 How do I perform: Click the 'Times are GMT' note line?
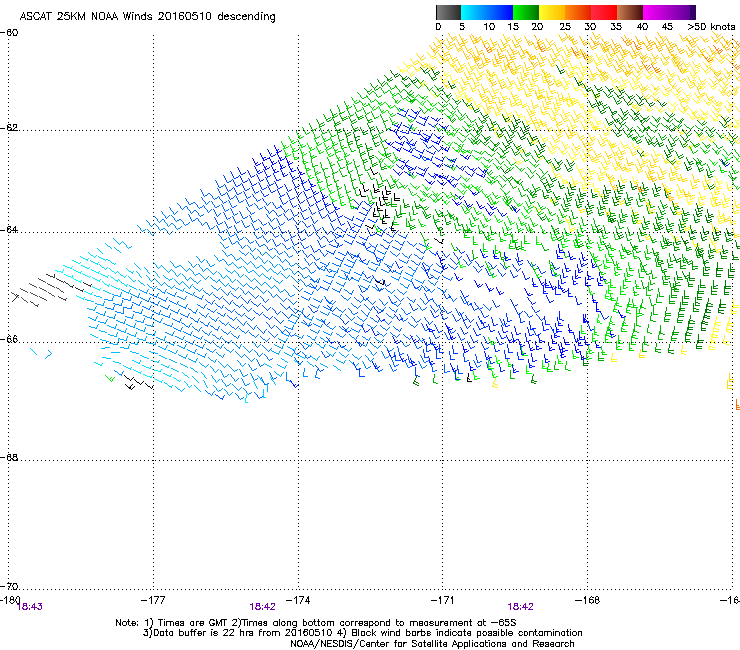316,623
